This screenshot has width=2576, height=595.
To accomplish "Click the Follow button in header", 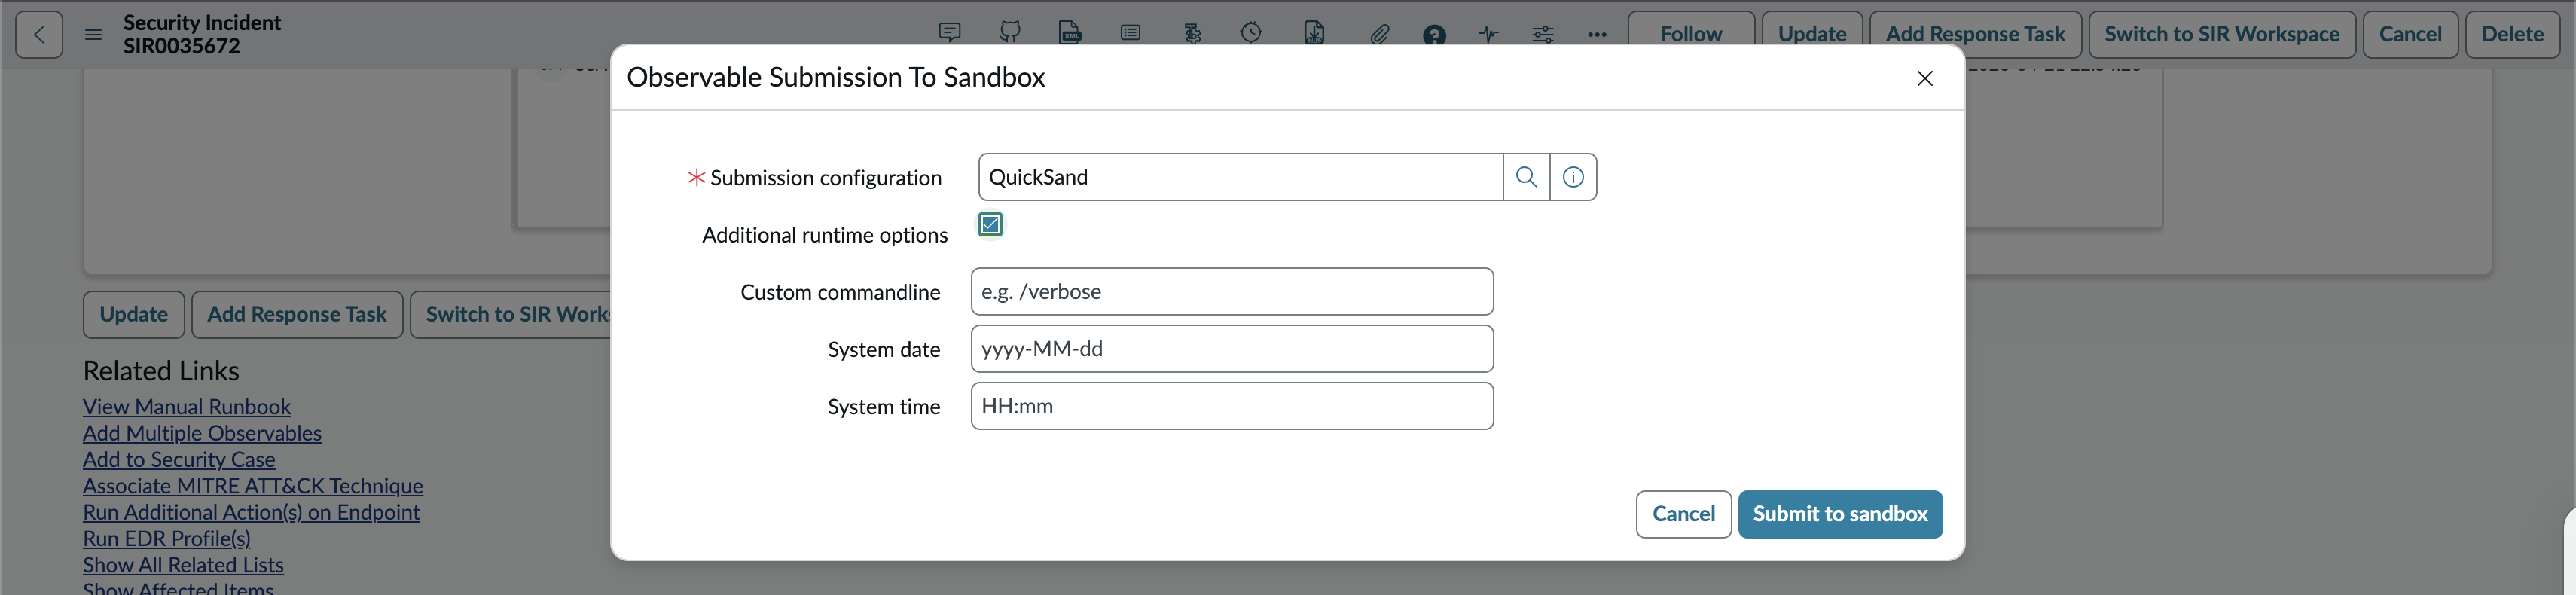I will click(x=1691, y=35).
